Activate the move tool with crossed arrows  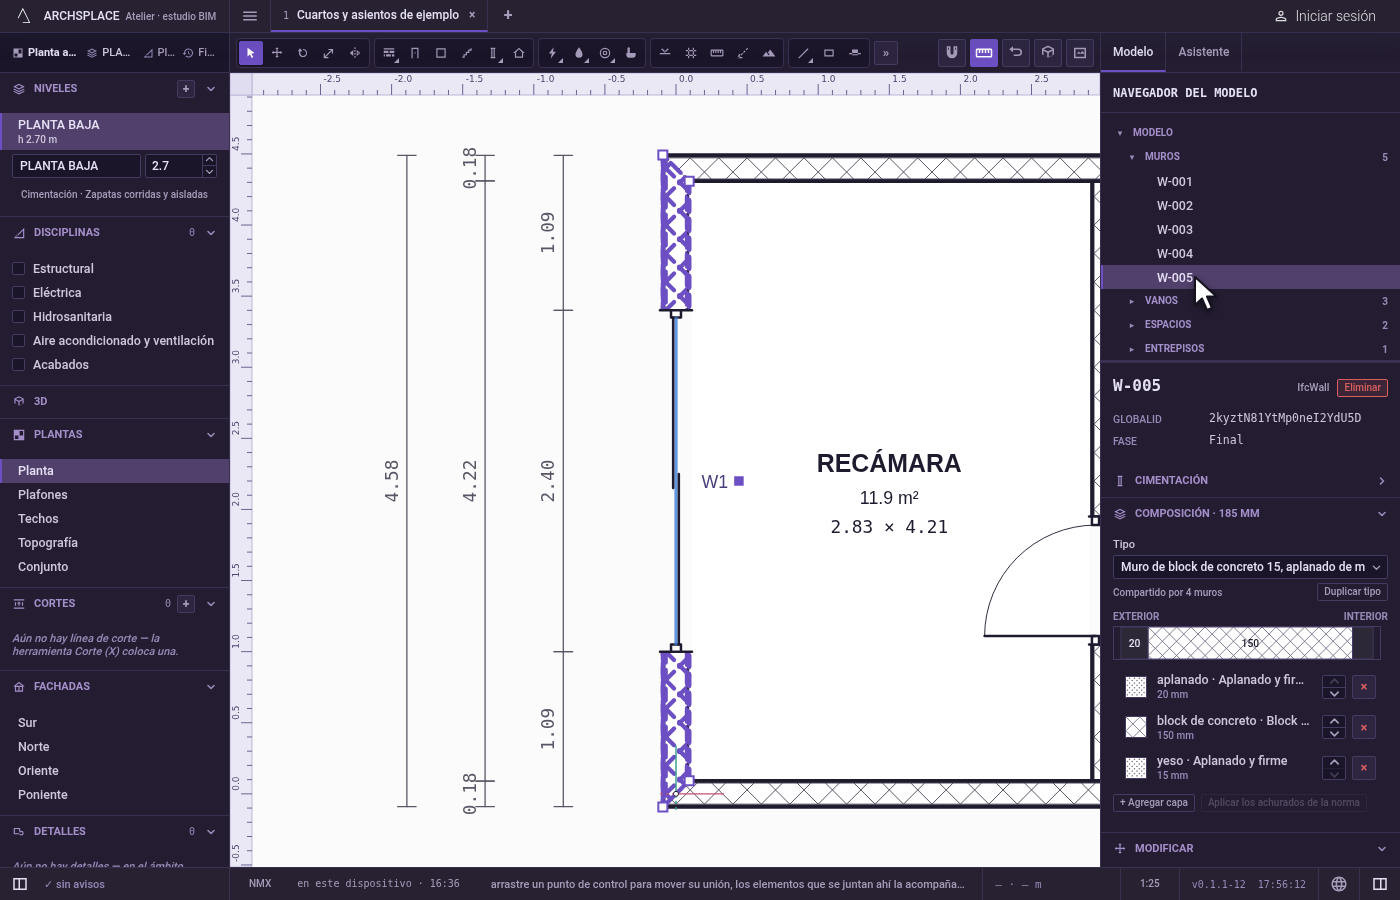click(x=277, y=53)
